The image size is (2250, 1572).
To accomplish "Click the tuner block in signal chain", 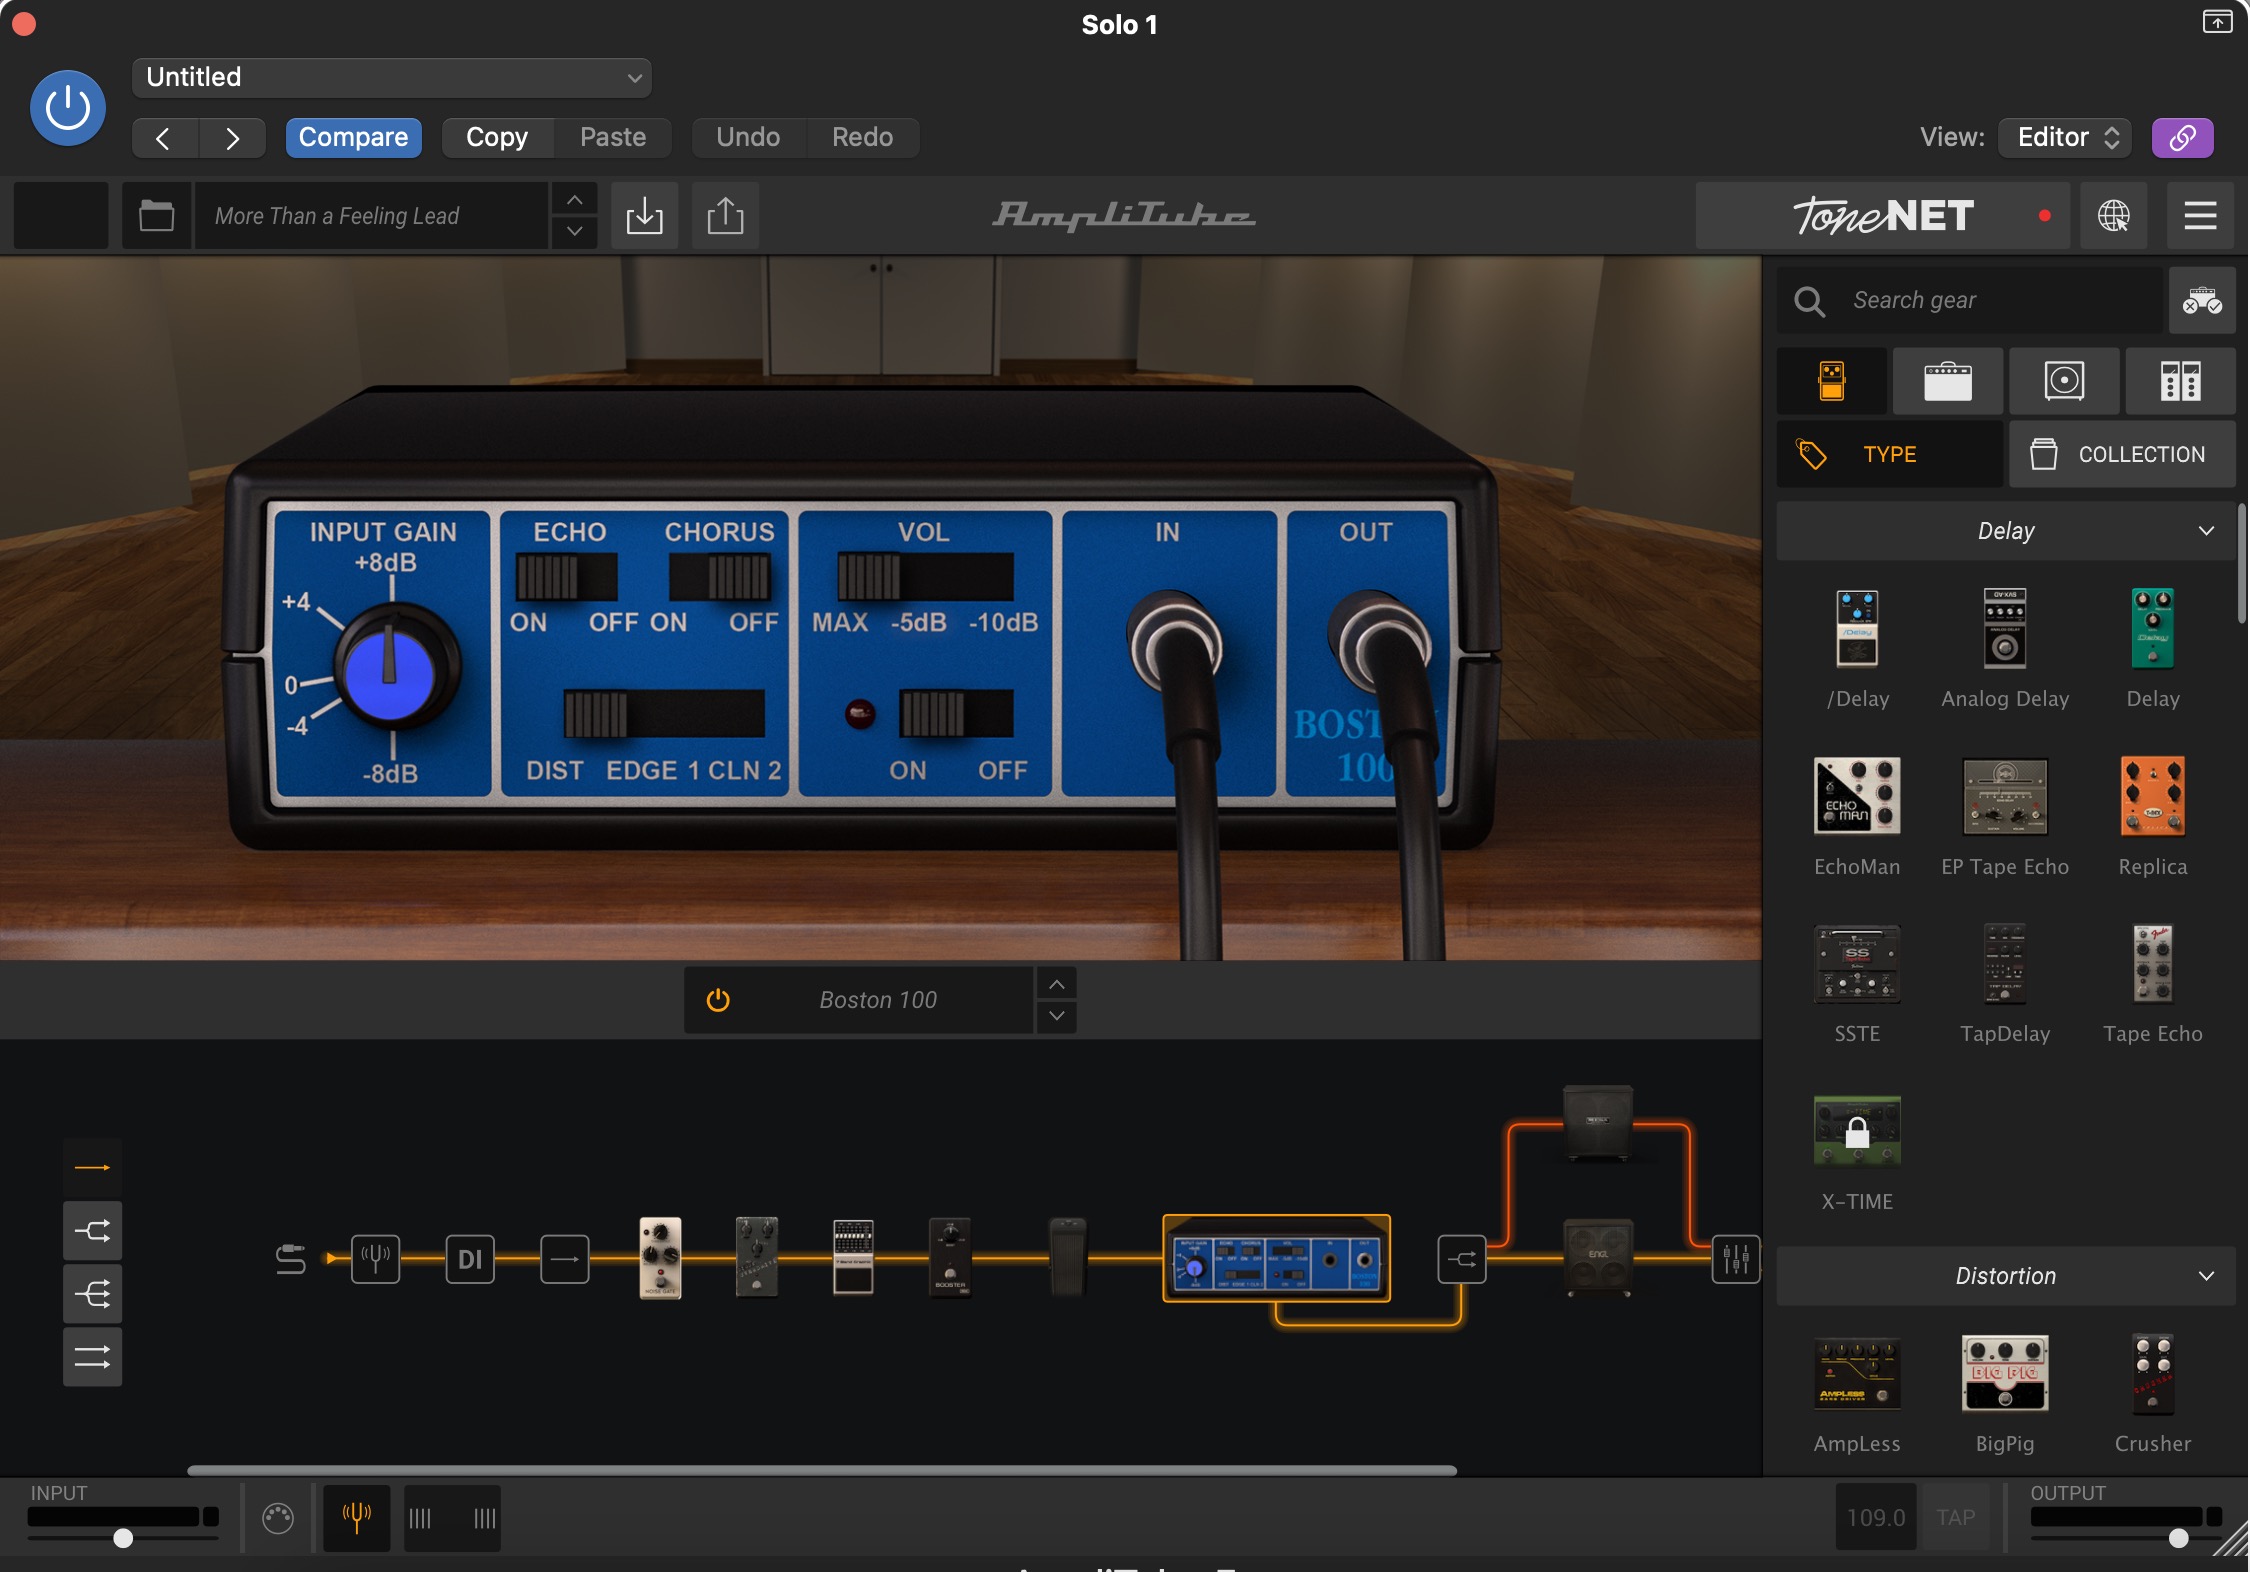I will pos(376,1259).
